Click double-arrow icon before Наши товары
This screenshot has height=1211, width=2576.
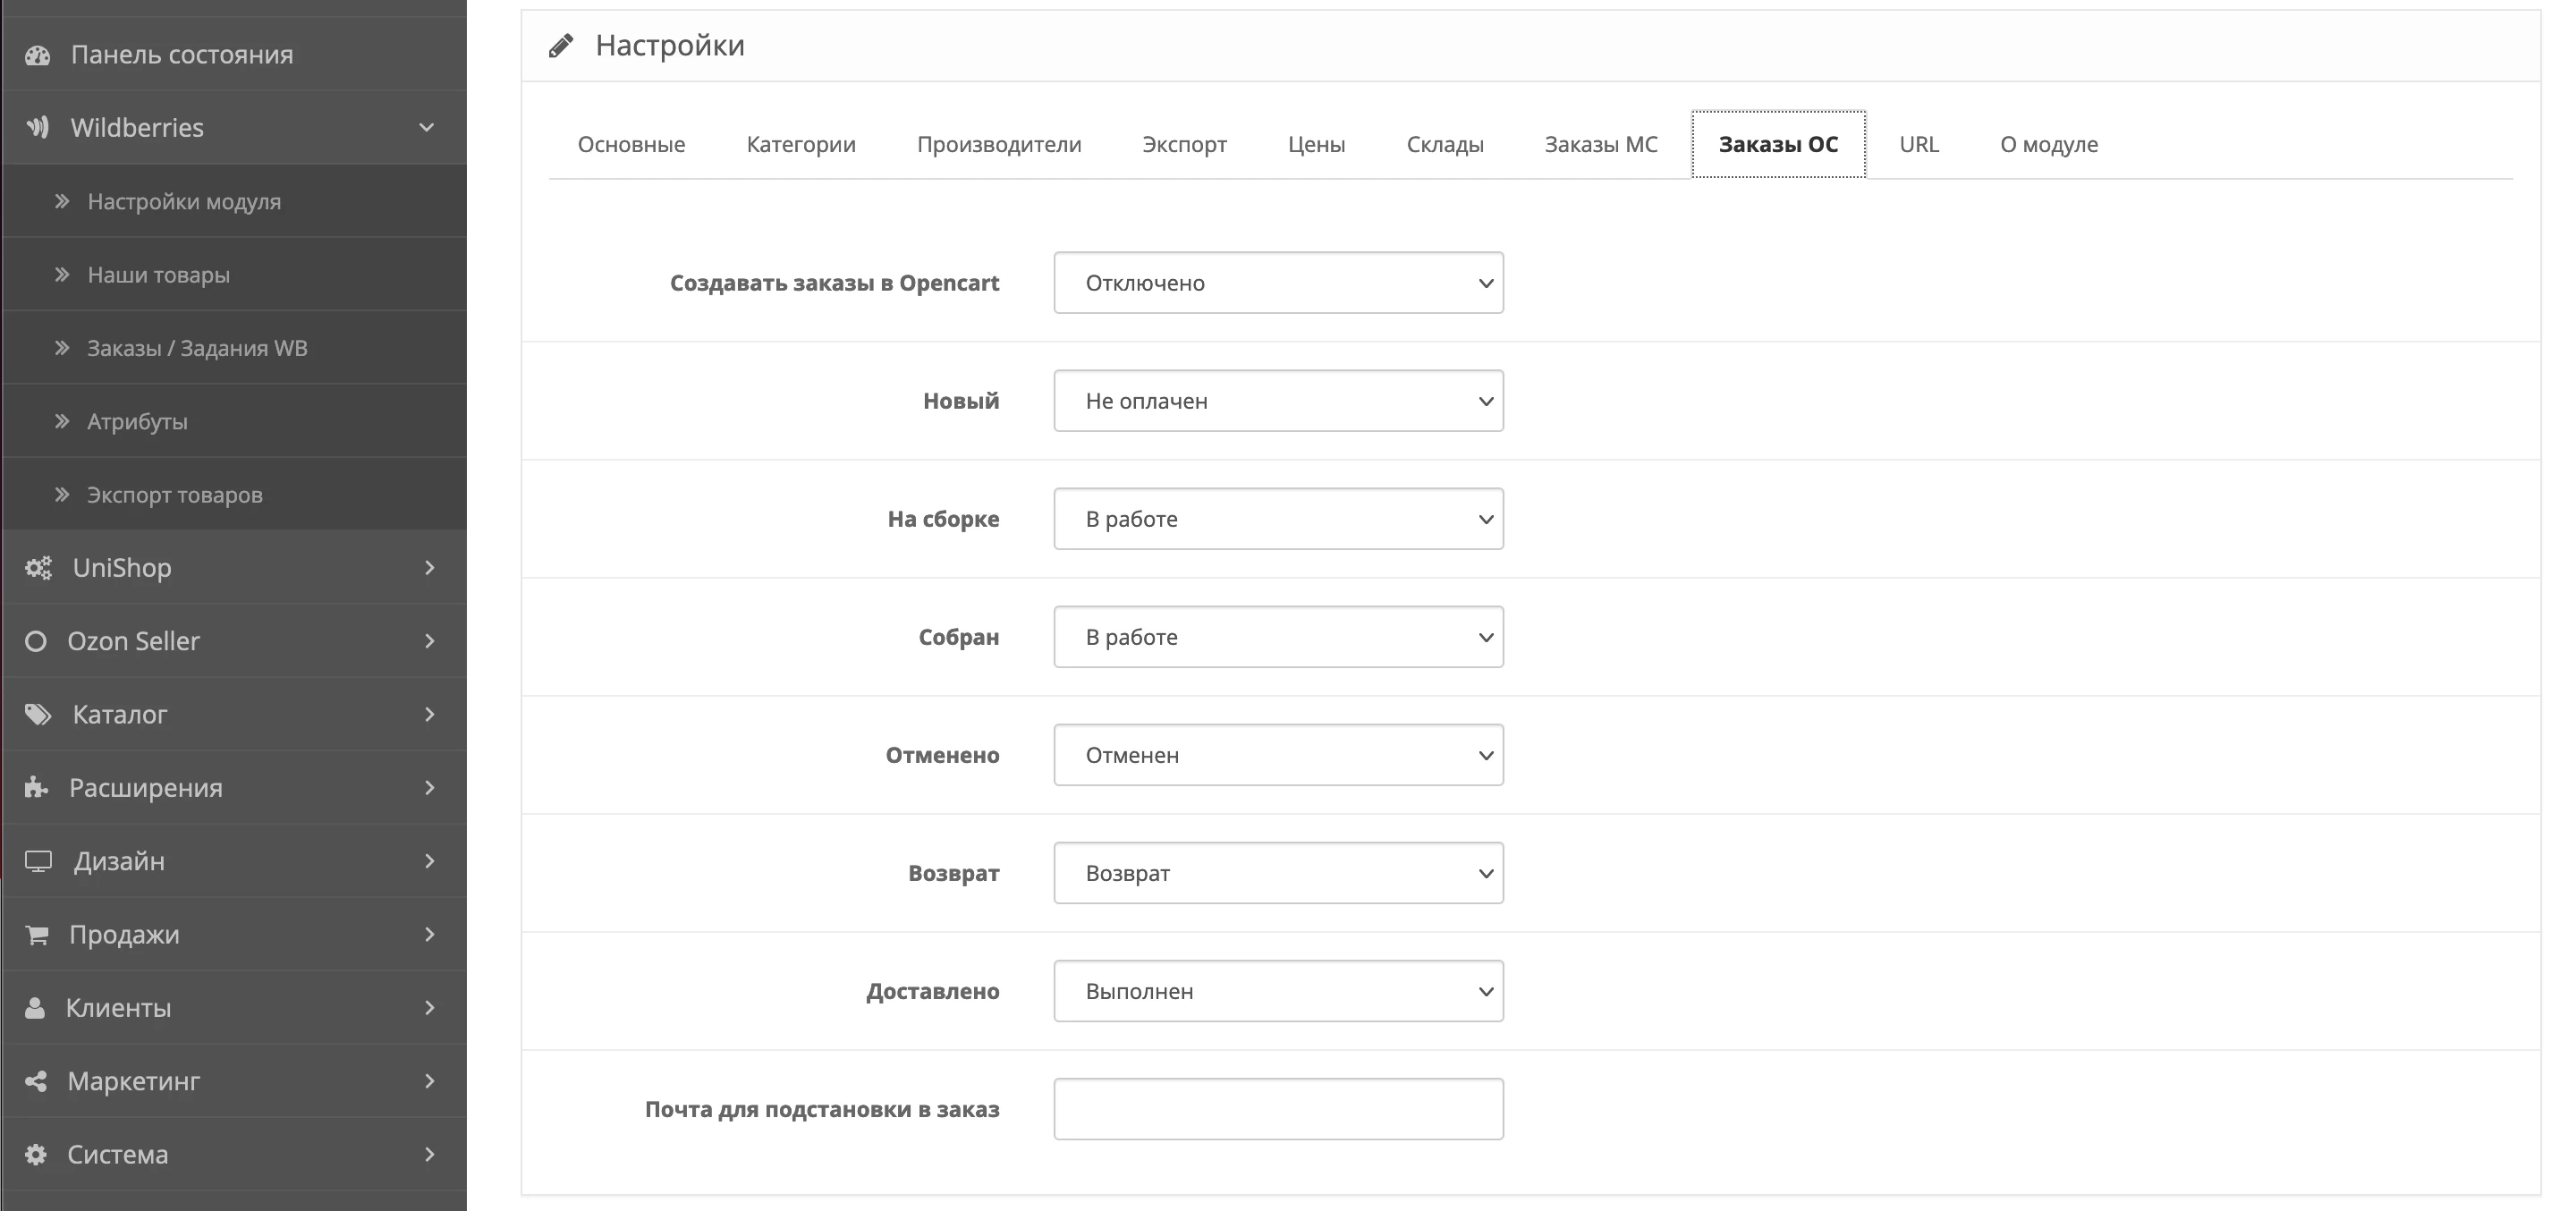62,274
